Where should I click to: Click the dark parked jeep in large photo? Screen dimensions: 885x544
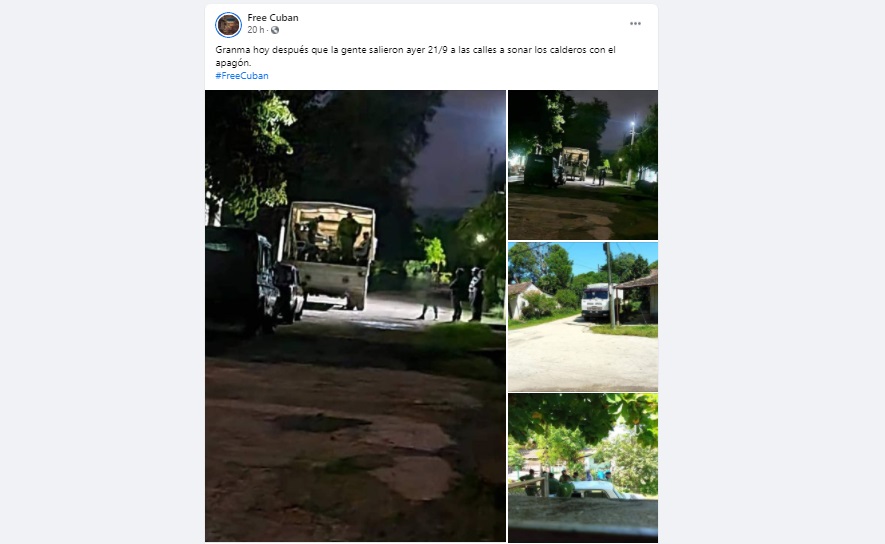coord(242,280)
